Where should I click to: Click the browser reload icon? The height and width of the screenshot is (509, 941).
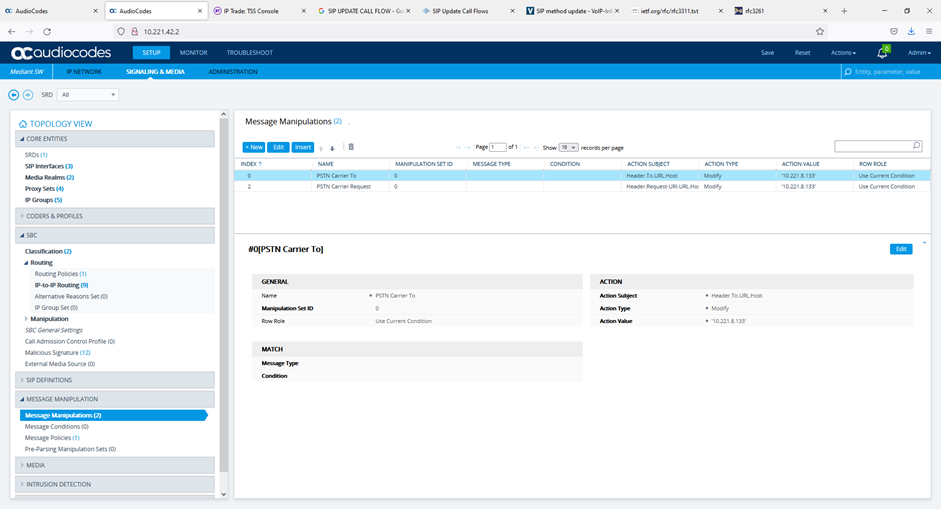click(x=47, y=31)
